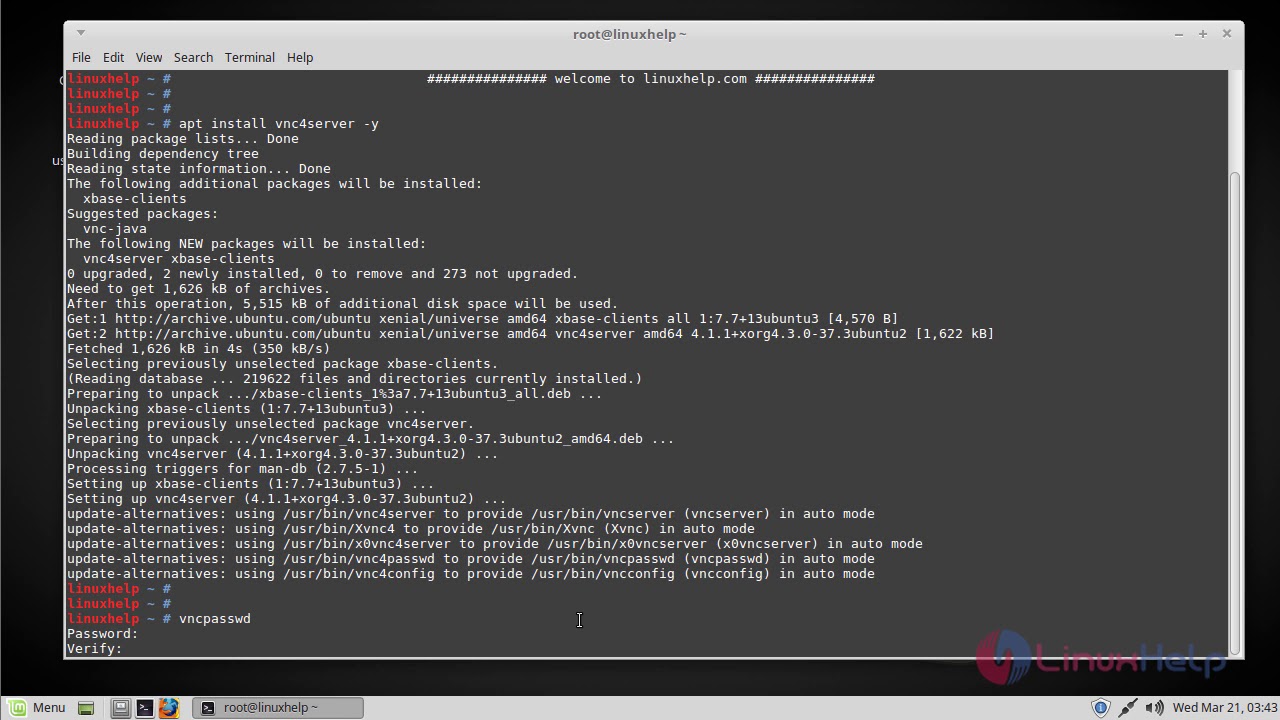Click the 'vncpasswd' command text
This screenshot has height=720, width=1280.
click(x=215, y=619)
